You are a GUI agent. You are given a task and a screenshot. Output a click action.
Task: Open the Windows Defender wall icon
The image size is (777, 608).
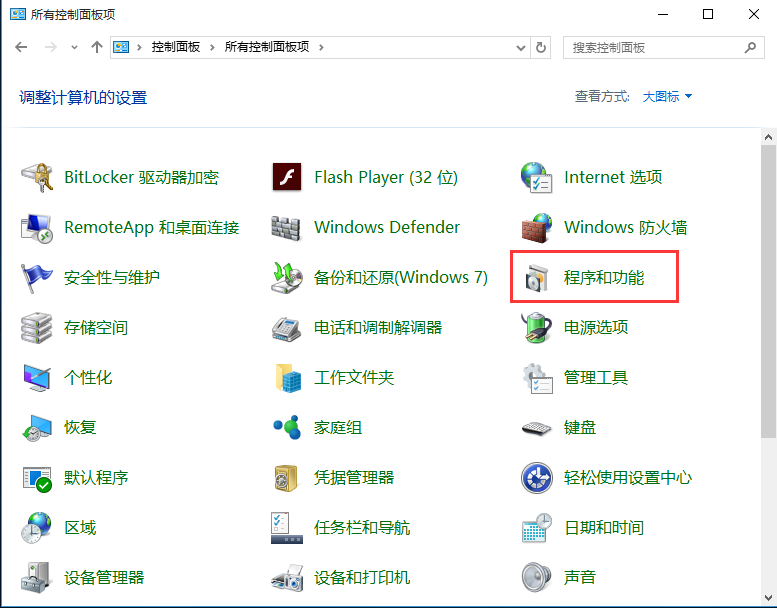click(286, 228)
